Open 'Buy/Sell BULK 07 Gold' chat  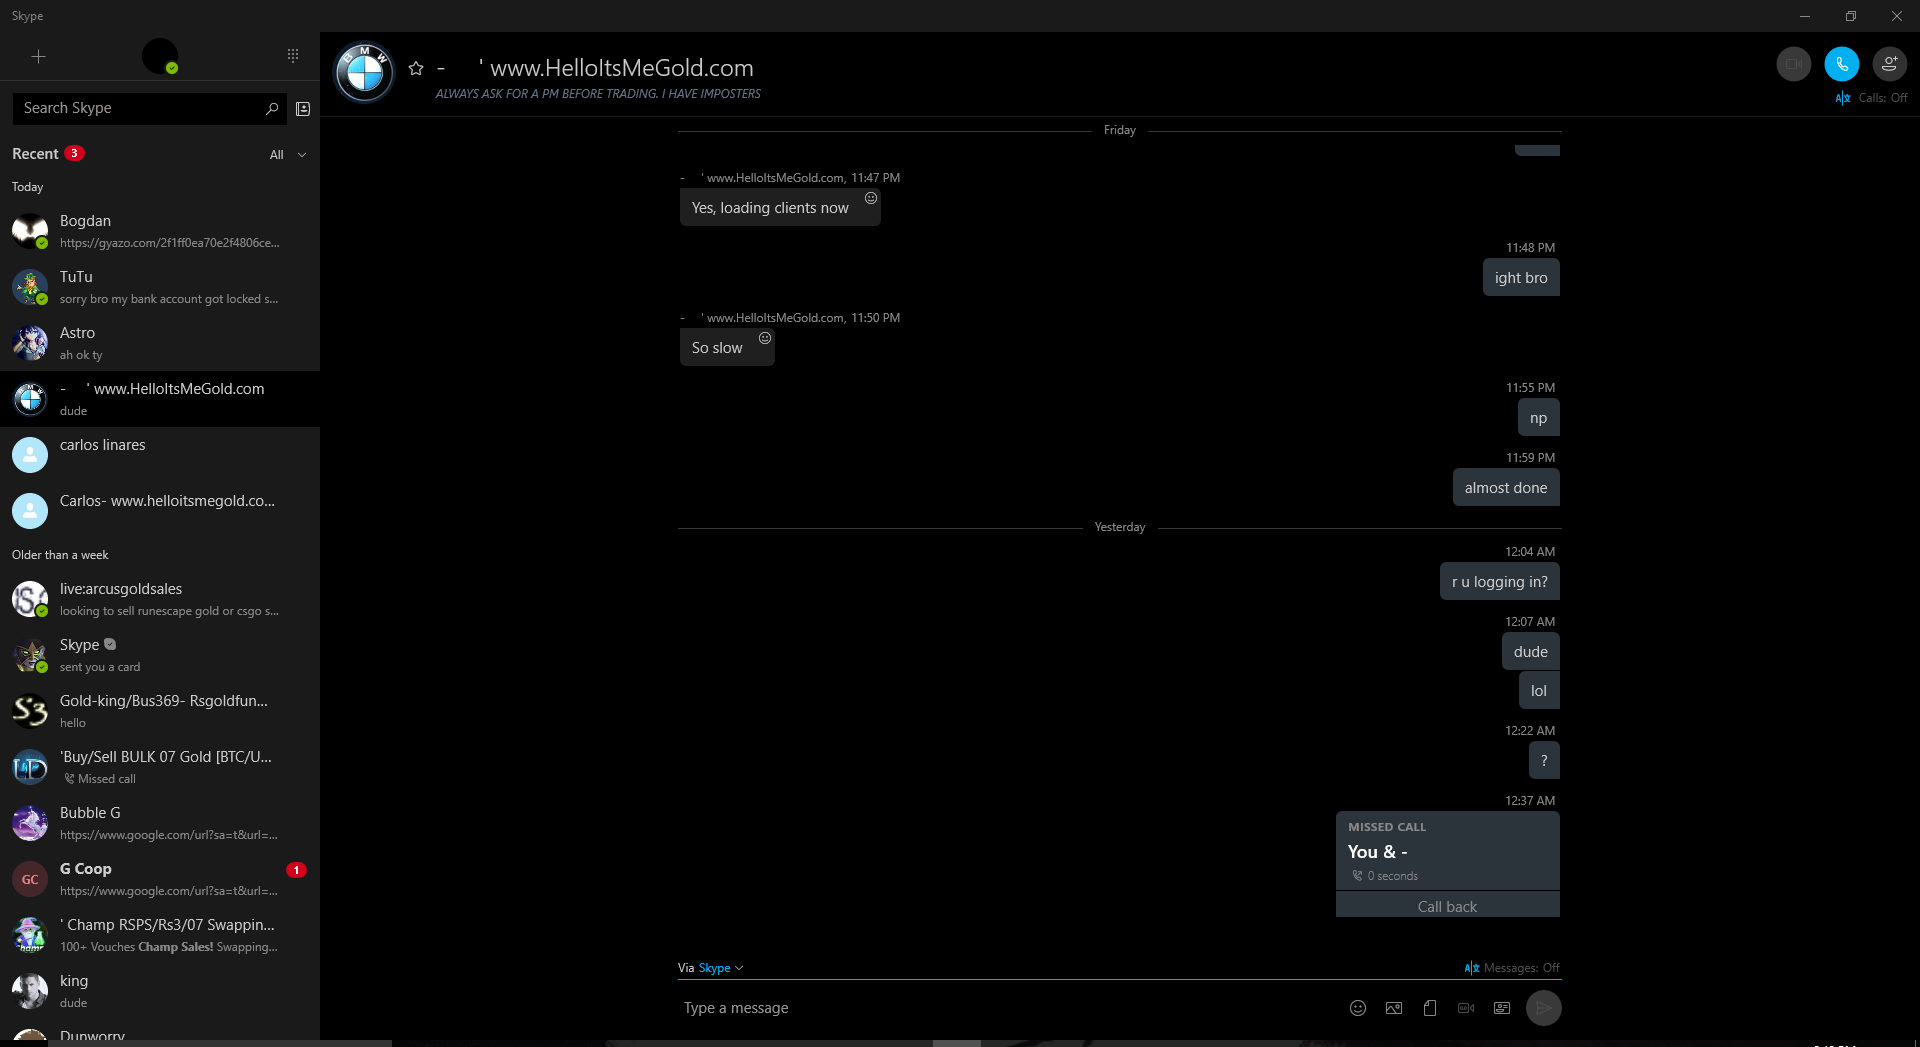[160, 767]
